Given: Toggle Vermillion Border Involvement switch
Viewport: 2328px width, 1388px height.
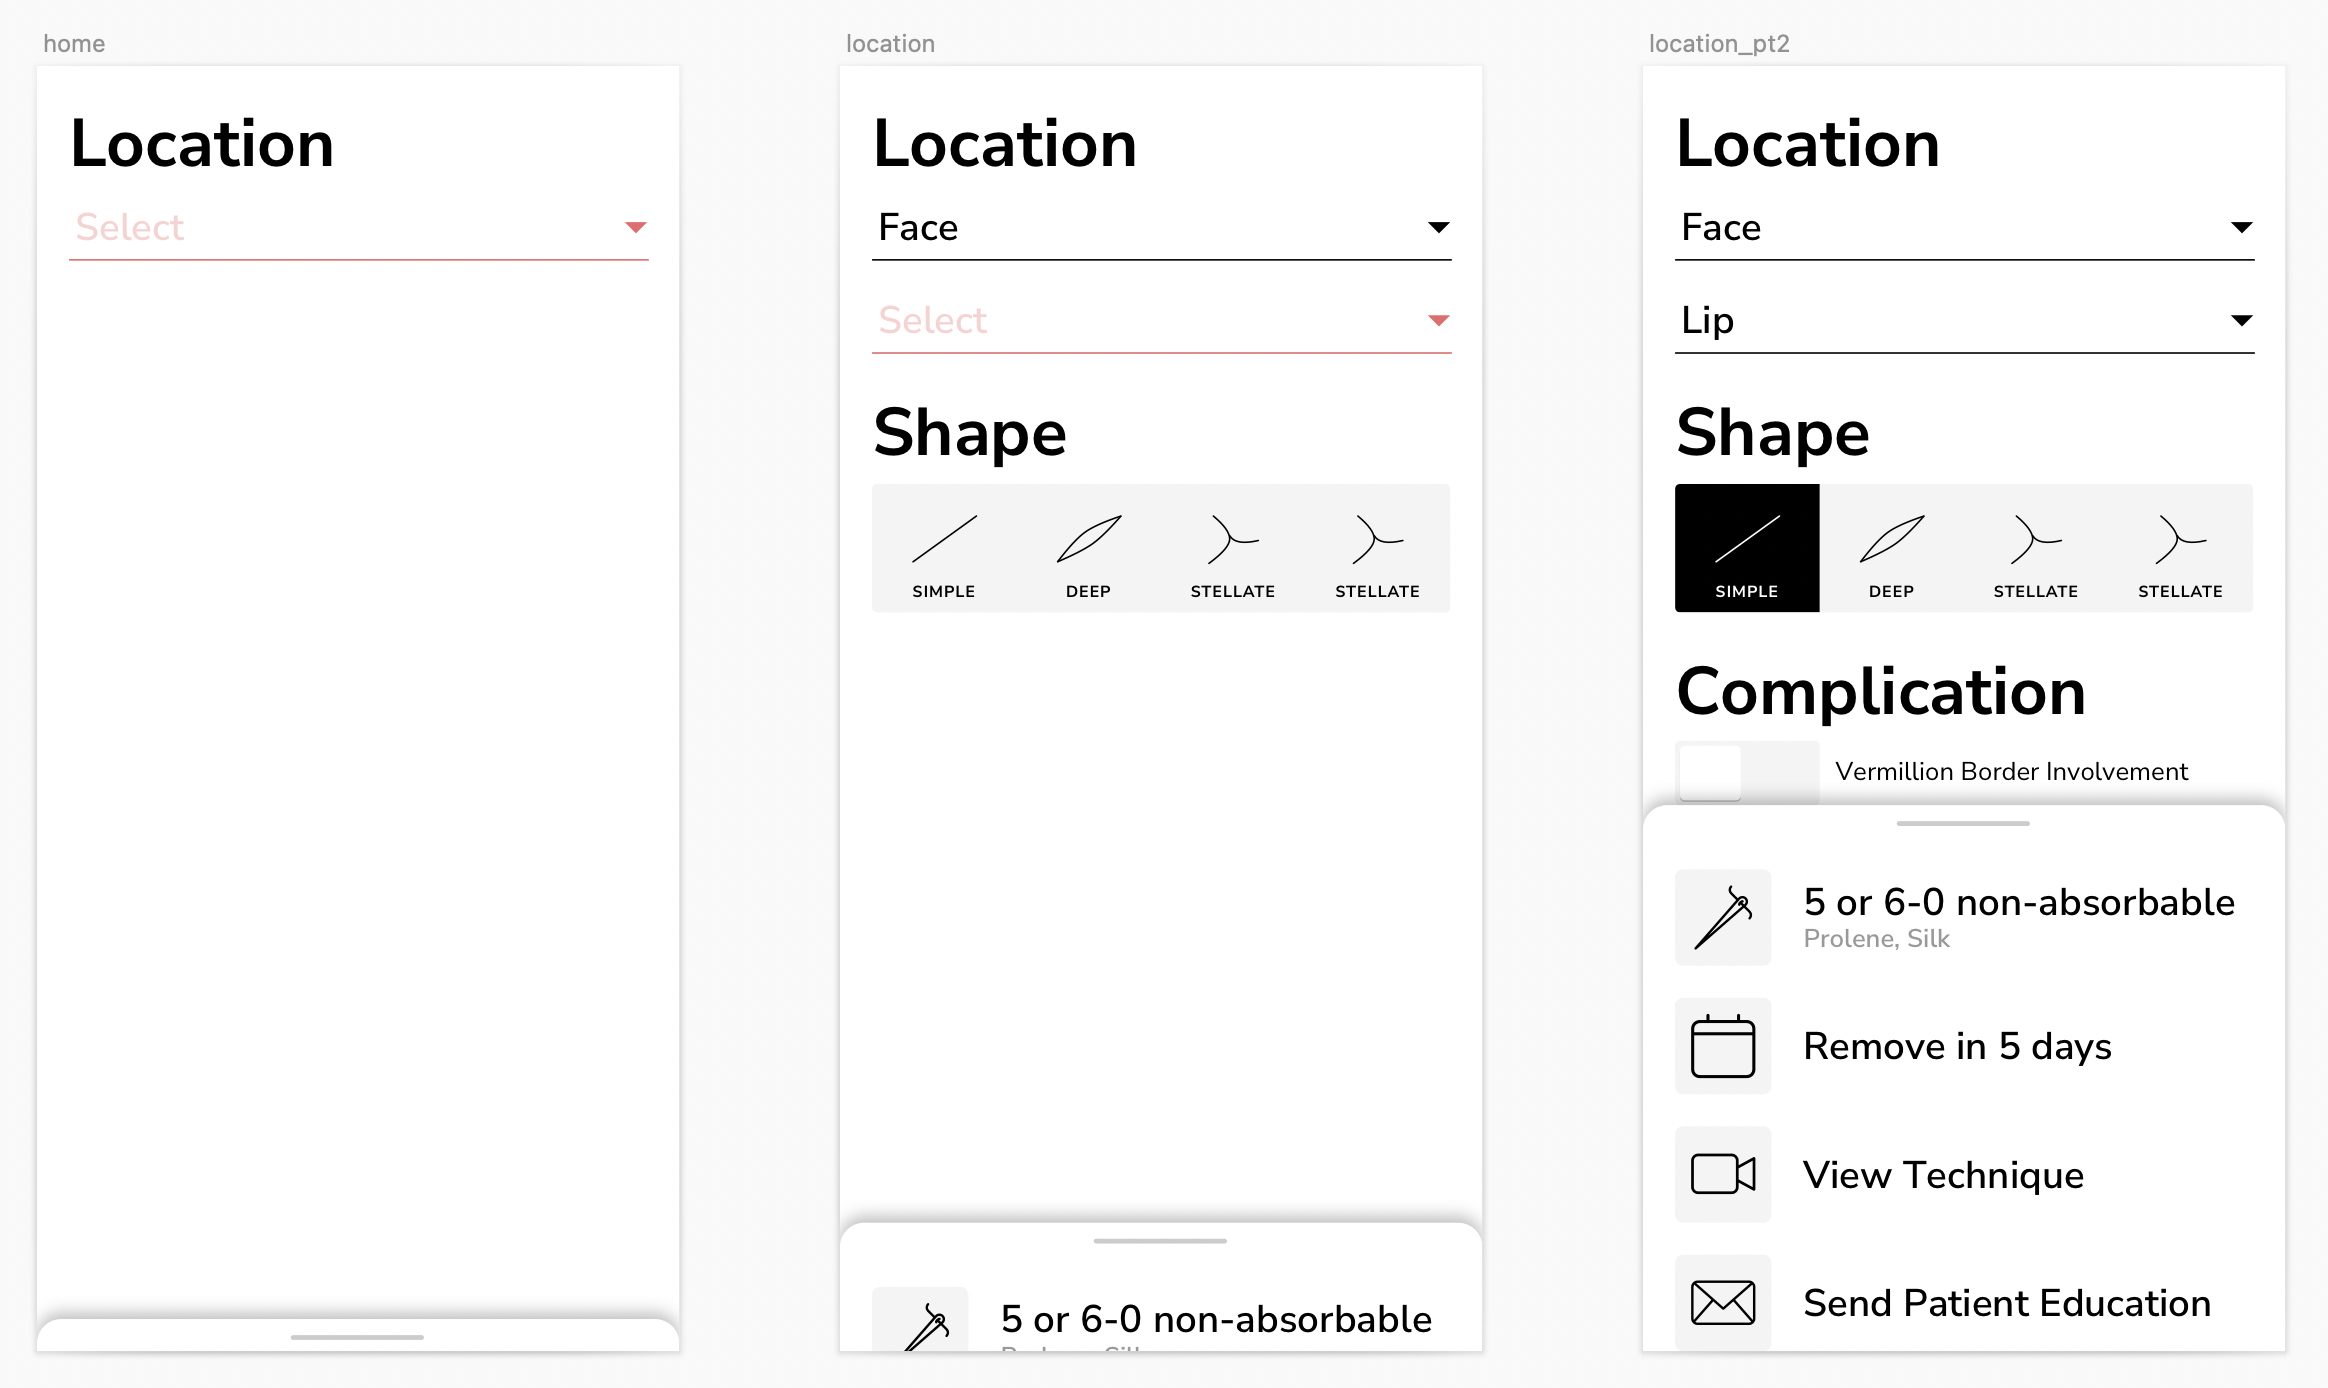Looking at the screenshot, I should (1746, 771).
